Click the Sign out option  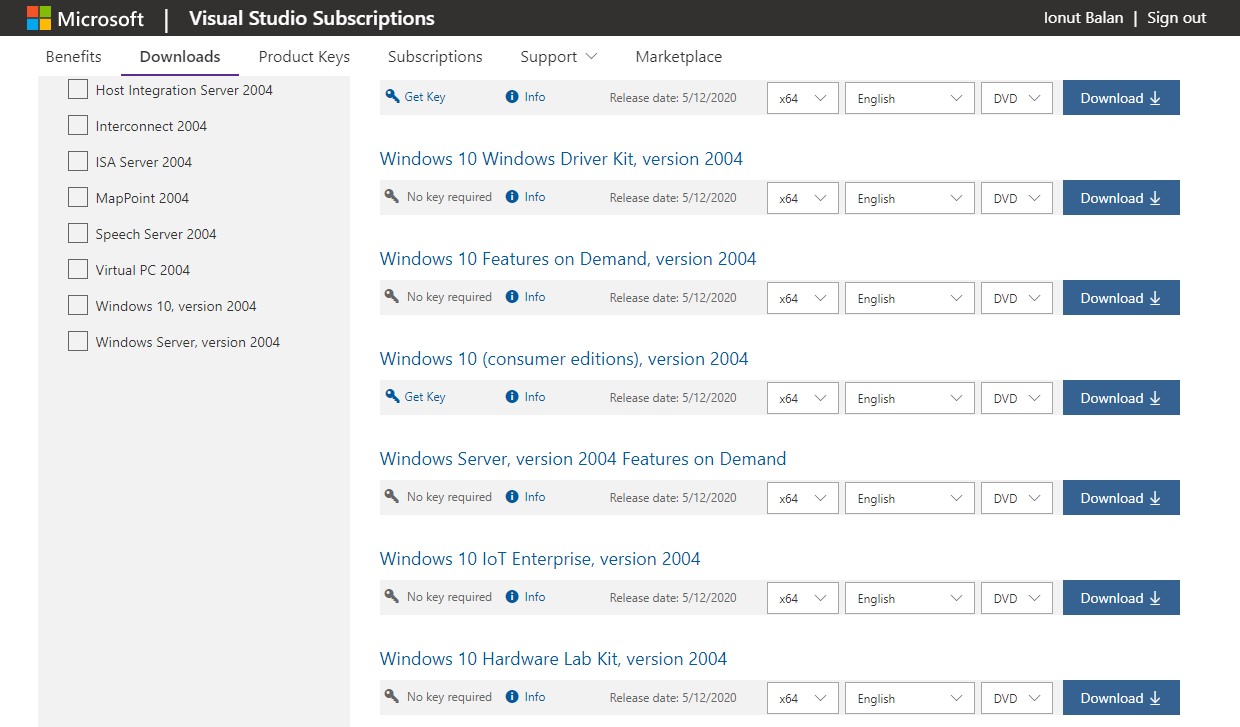1176,18
